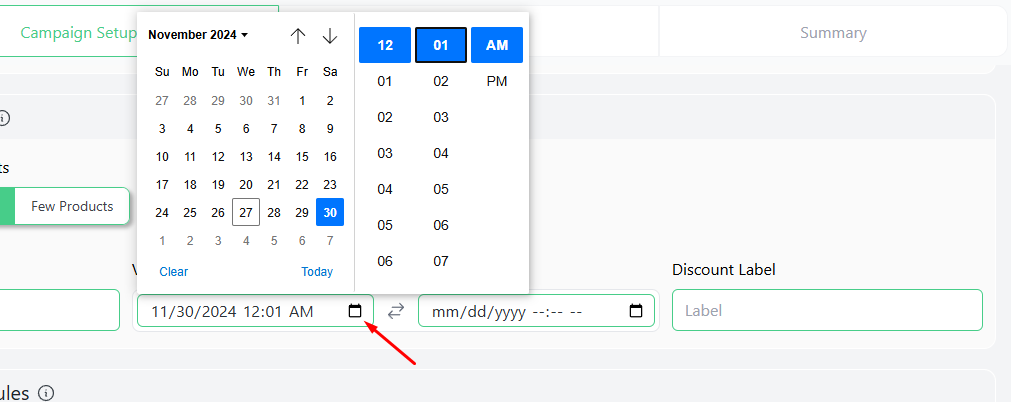Click info icon beside the Rules heading
The image size is (1011, 402).
[x=46, y=392]
